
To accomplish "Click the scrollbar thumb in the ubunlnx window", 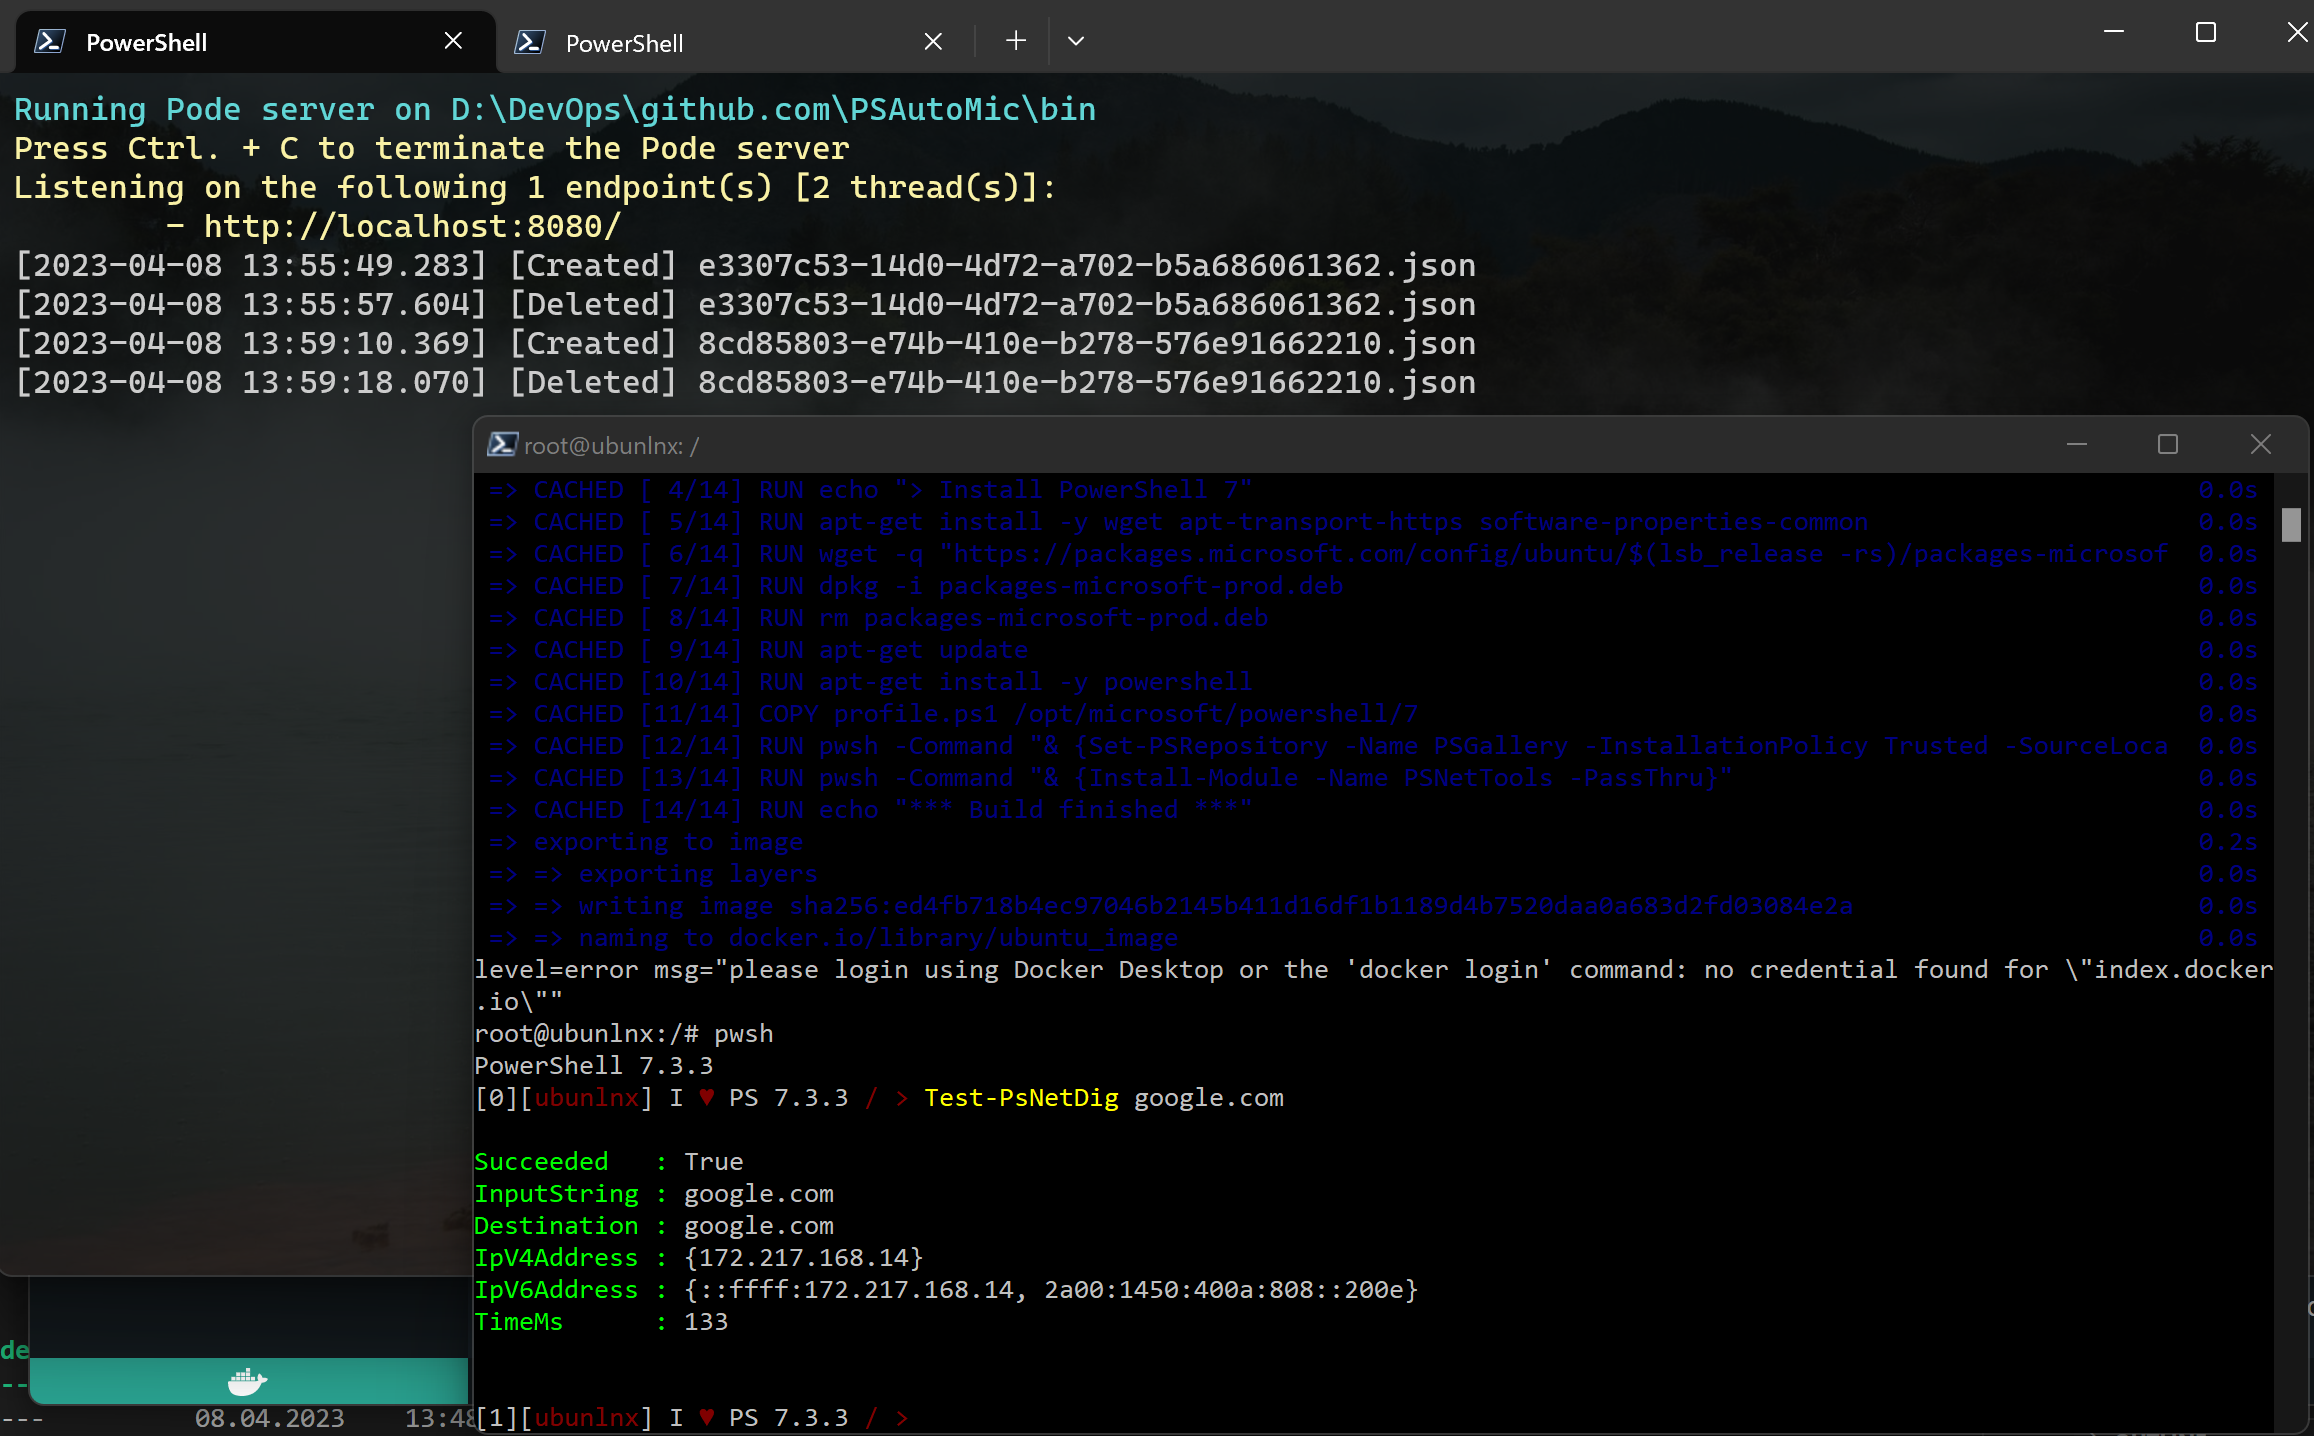I will point(2291,524).
